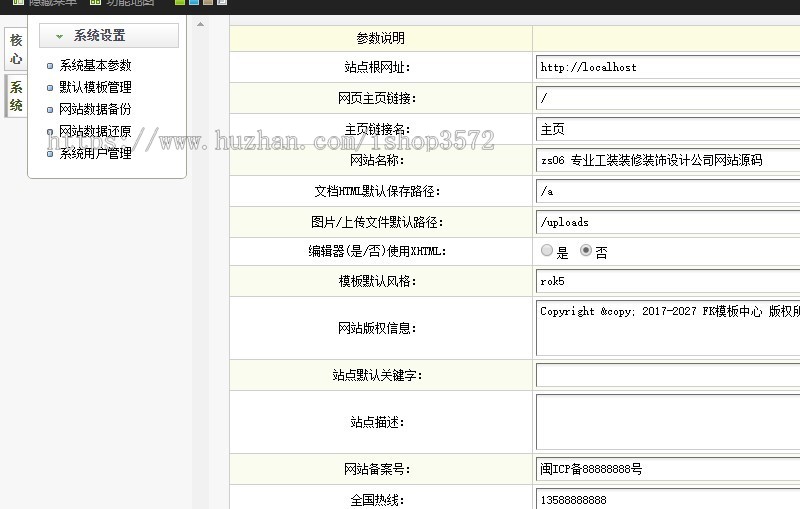Switch to the 核心 vertical tab
Viewport: 800px width, 509px height.
[16, 49]
